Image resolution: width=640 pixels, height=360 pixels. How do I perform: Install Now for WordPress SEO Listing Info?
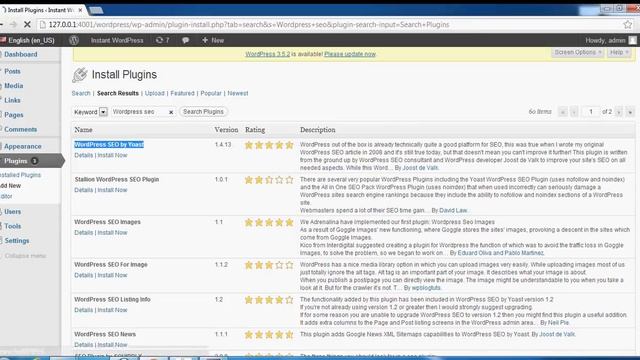click(112, 310)
